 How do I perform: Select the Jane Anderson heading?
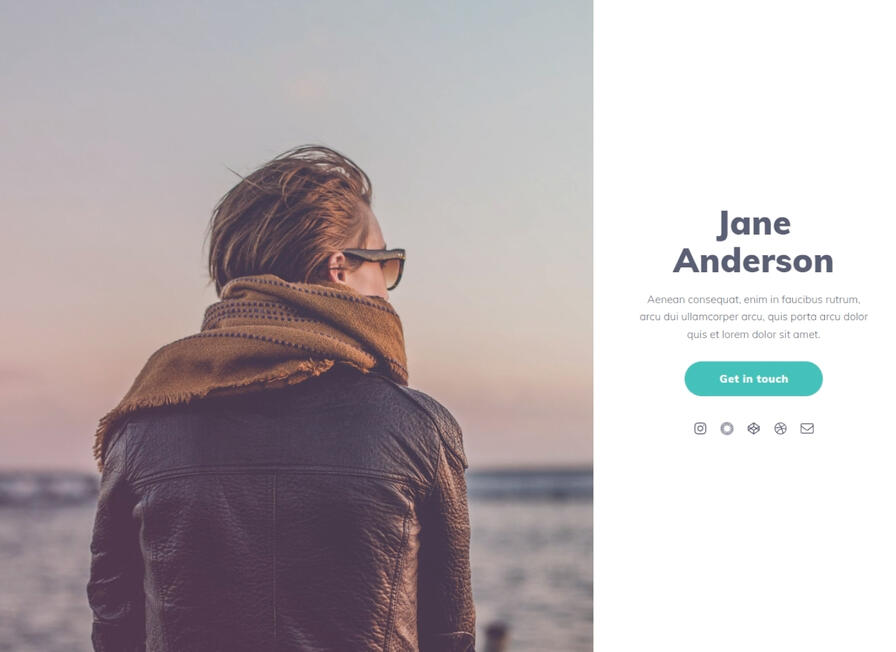pos(753,242)
